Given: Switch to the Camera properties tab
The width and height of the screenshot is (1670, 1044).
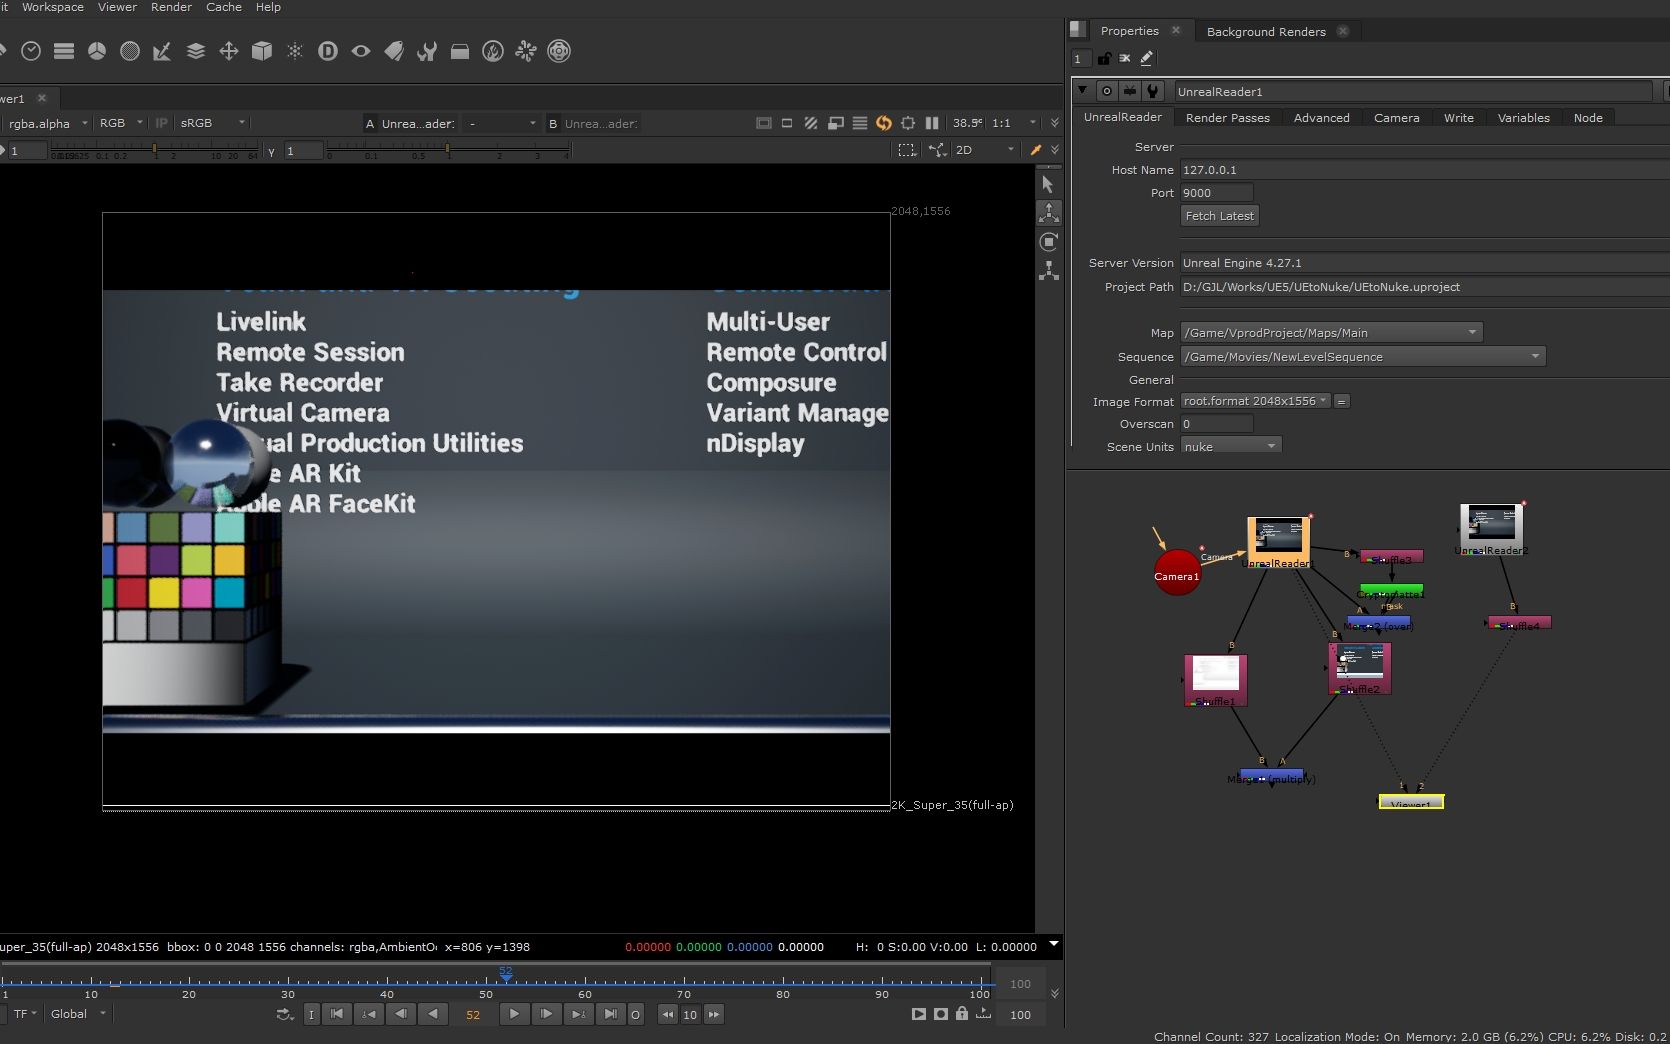Looking at the screenshot, I should tap(1396, 118).
